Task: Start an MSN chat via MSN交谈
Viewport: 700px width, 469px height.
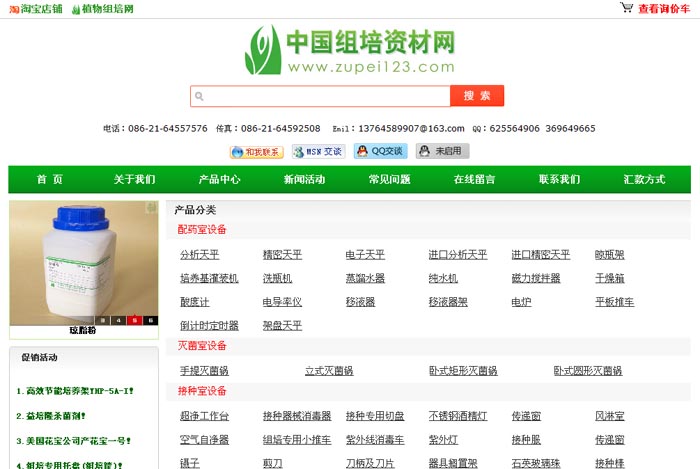Action: (318, 152)
